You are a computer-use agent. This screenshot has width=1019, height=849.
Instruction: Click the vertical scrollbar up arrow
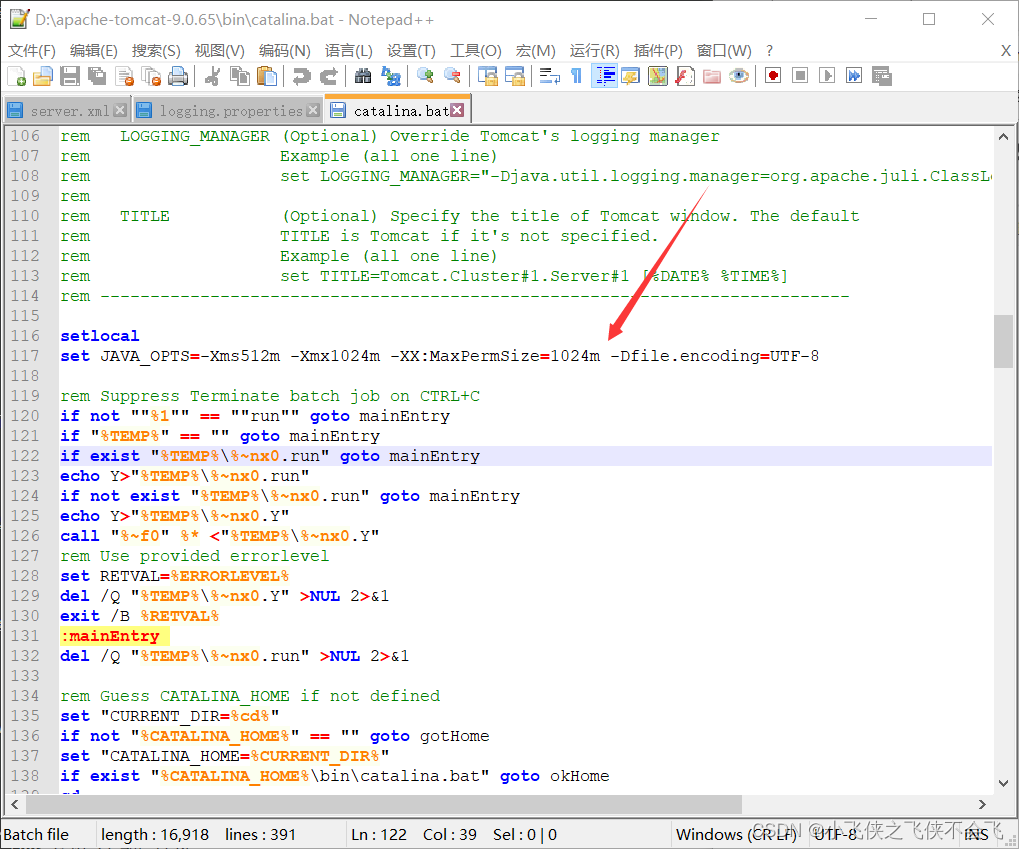[1003, 137]
